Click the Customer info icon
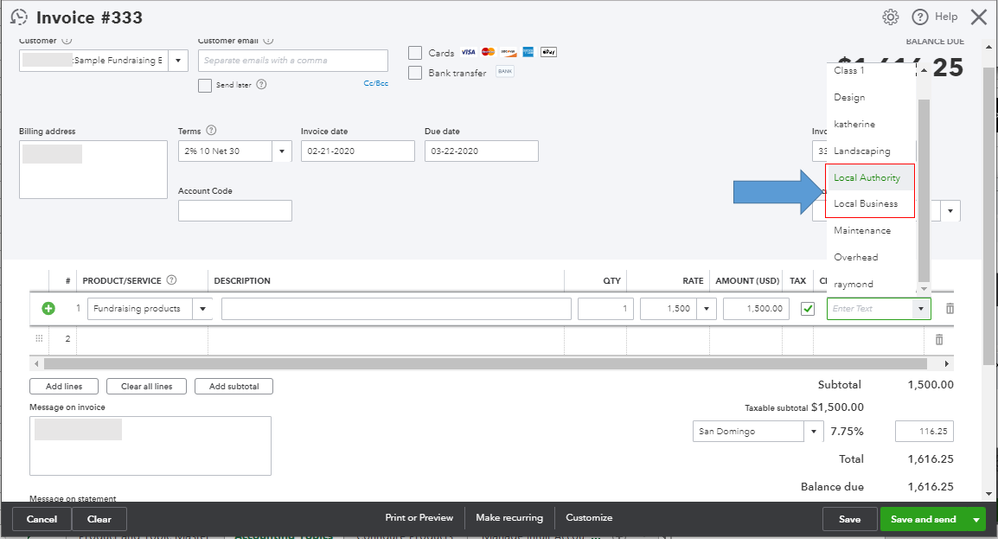Image resolution: width=998 pixels, height=539 pixels. [67, 40]
